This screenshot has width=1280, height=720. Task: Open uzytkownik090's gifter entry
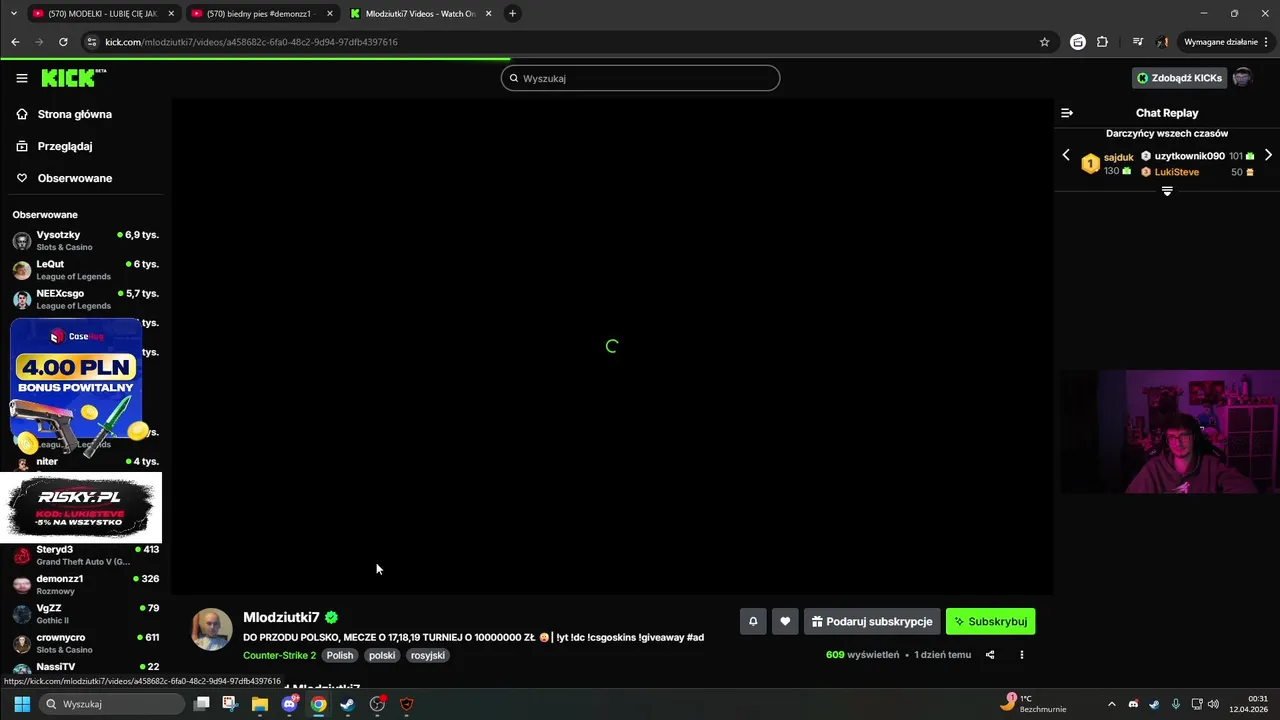tap(1189, 156)
